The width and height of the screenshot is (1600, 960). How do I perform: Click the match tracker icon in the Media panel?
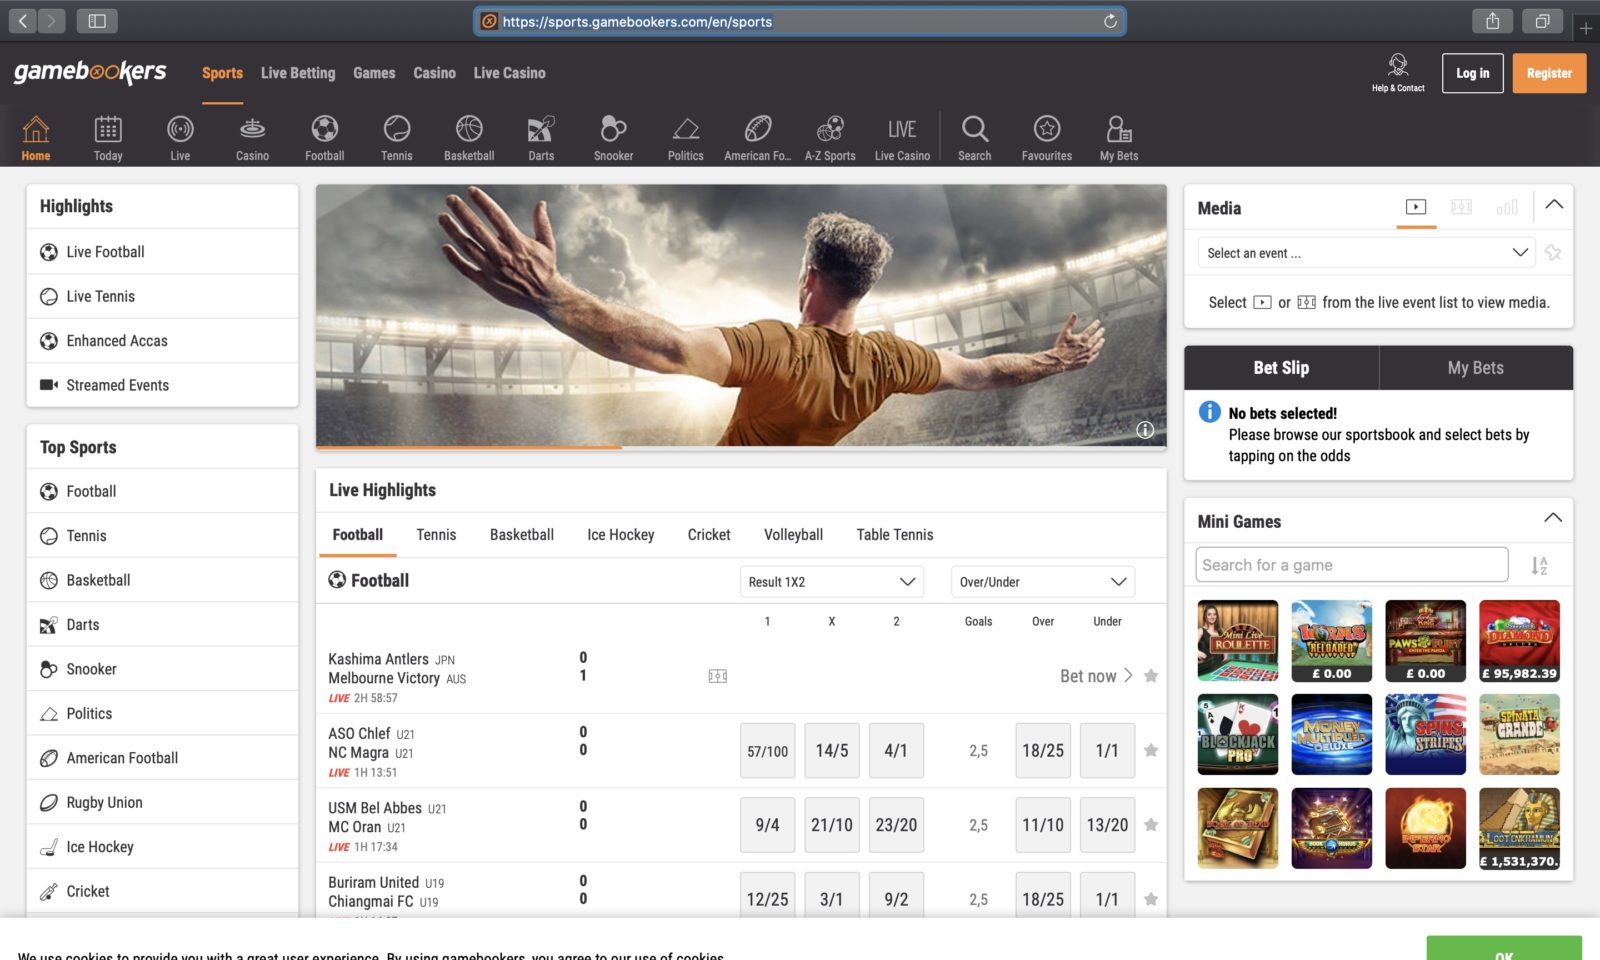(x=1462, y=207)
